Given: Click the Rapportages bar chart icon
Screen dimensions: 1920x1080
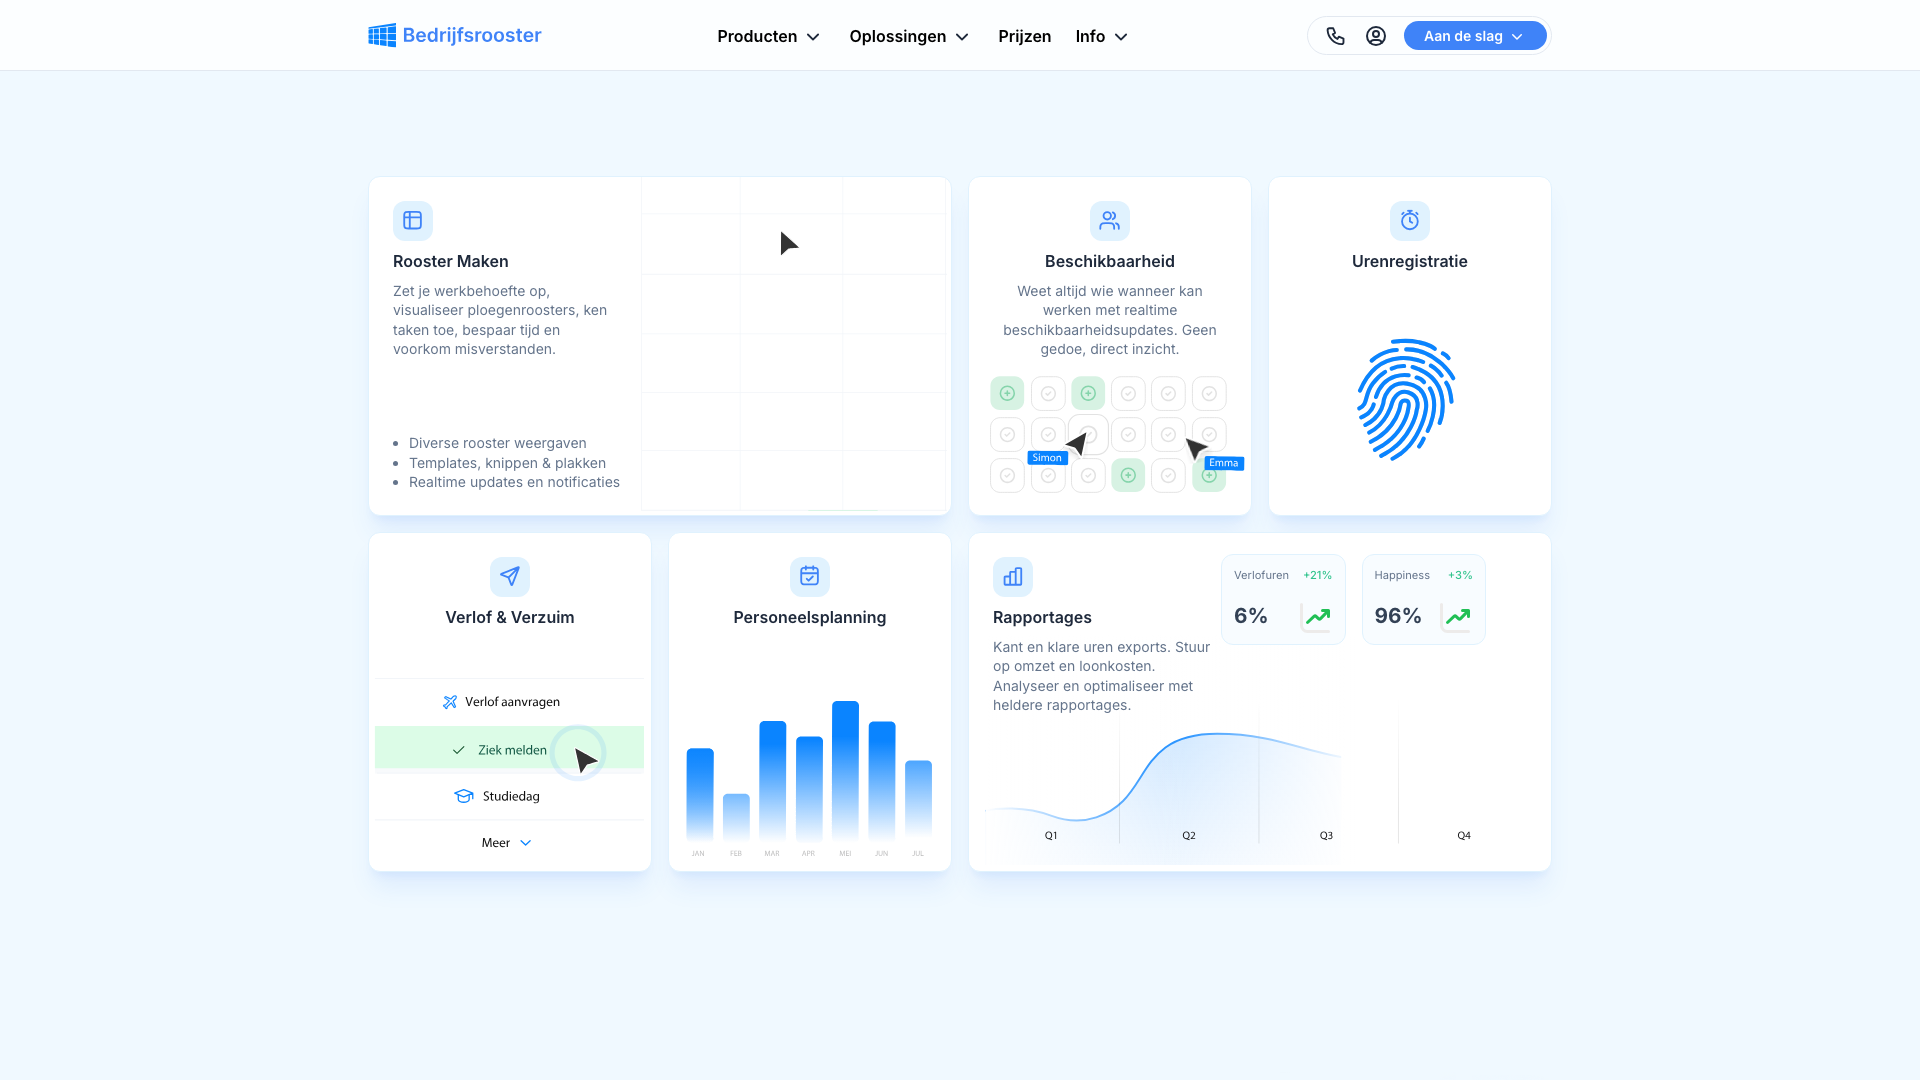Looking at the screenshot, I should click(1012, 576).
